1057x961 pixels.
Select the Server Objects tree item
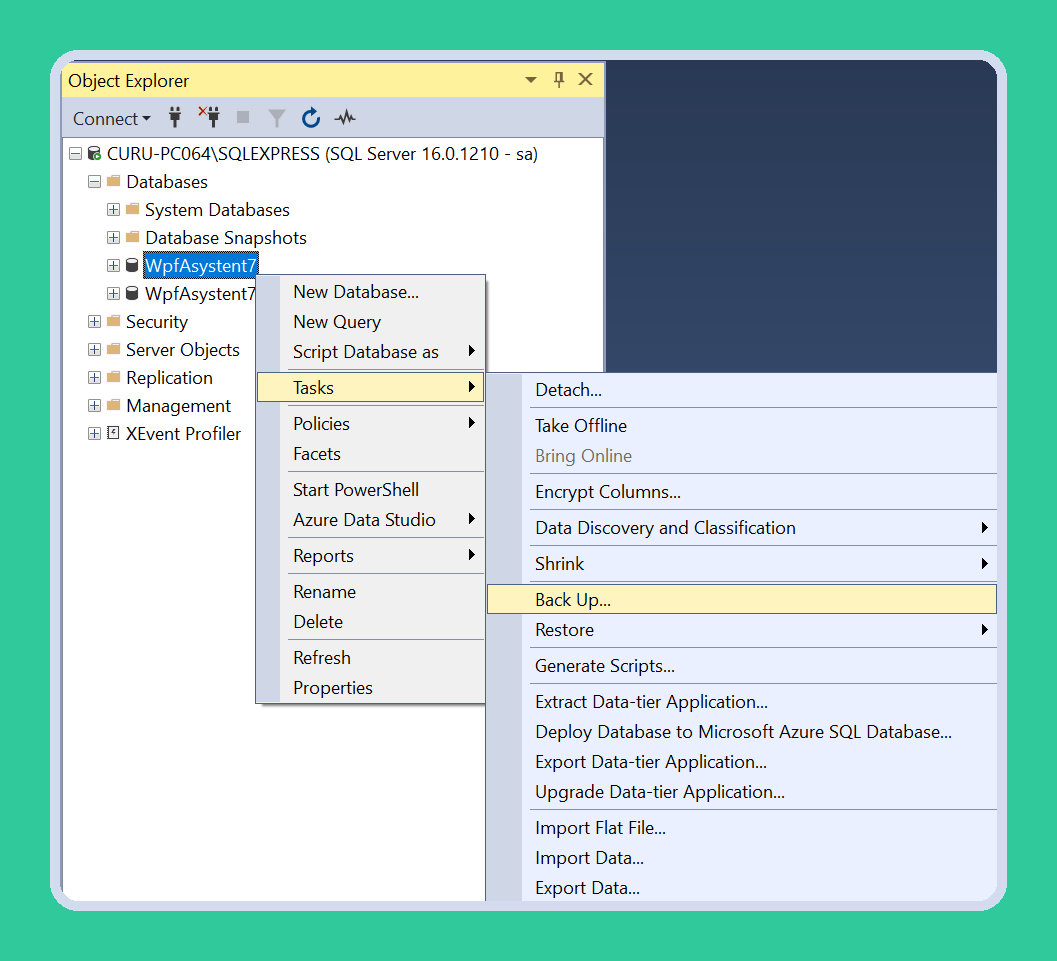(183, 350)
